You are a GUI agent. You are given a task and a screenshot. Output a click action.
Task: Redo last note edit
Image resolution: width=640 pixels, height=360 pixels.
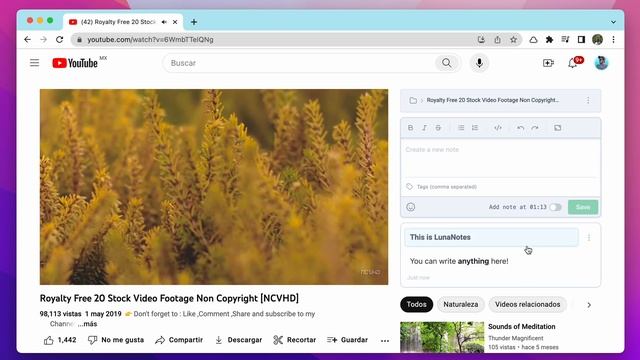(535, 128)
